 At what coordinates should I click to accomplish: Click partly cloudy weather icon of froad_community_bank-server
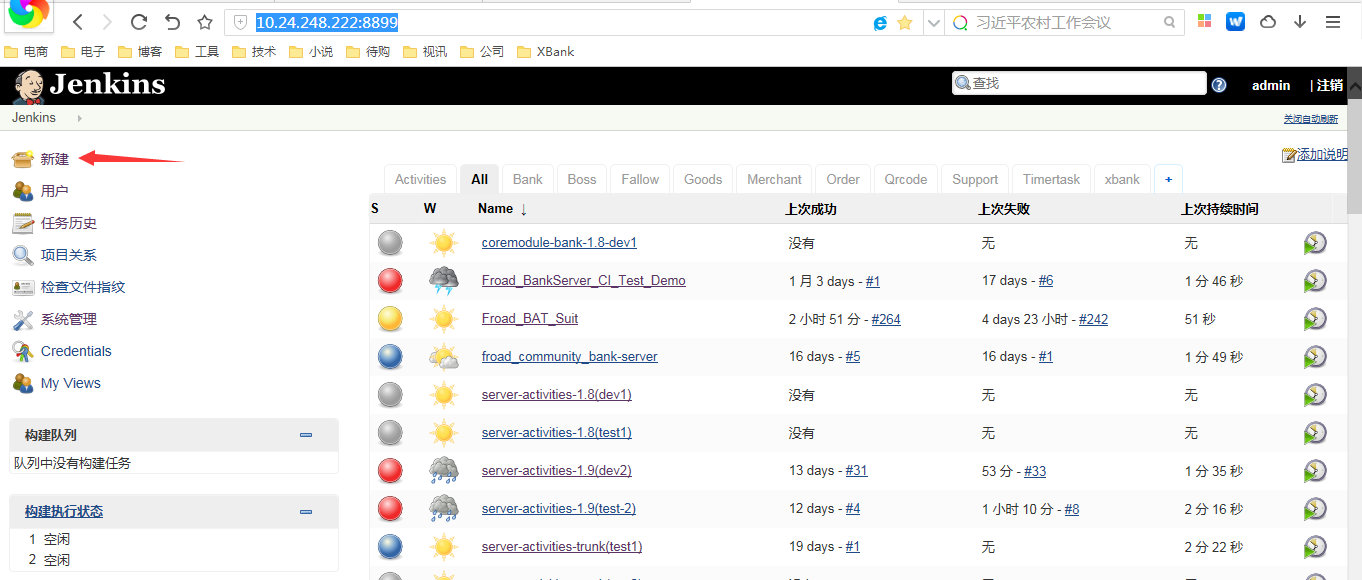[444, 357]
